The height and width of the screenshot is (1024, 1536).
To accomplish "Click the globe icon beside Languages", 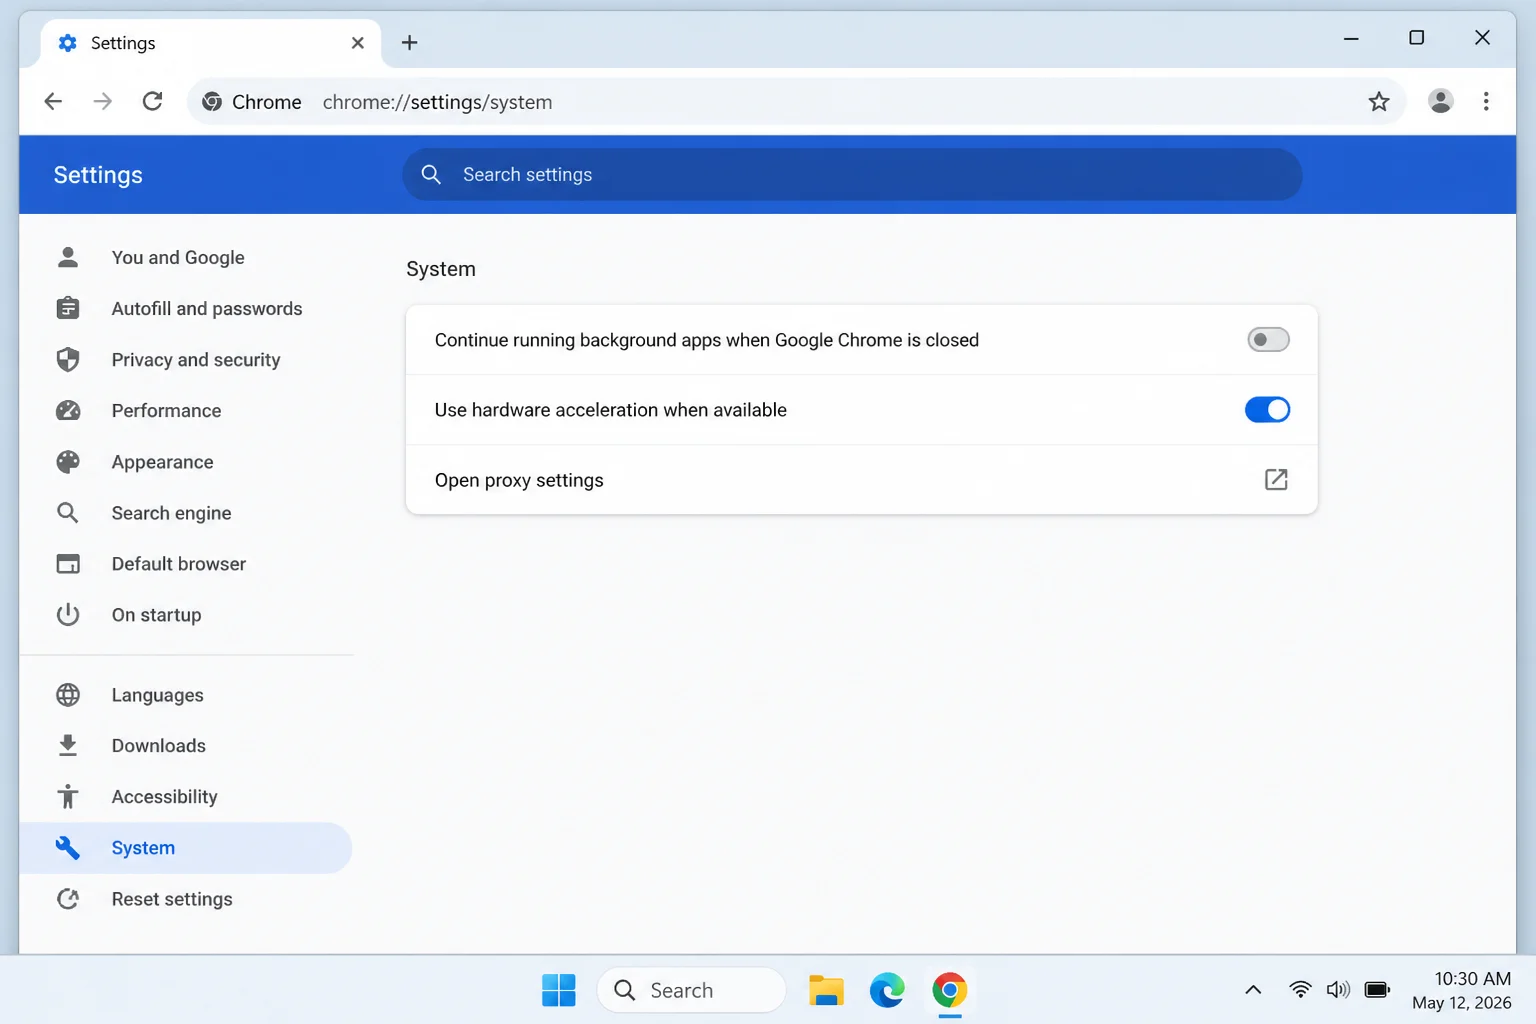I will pyautogui.click(x=68, y=694).
